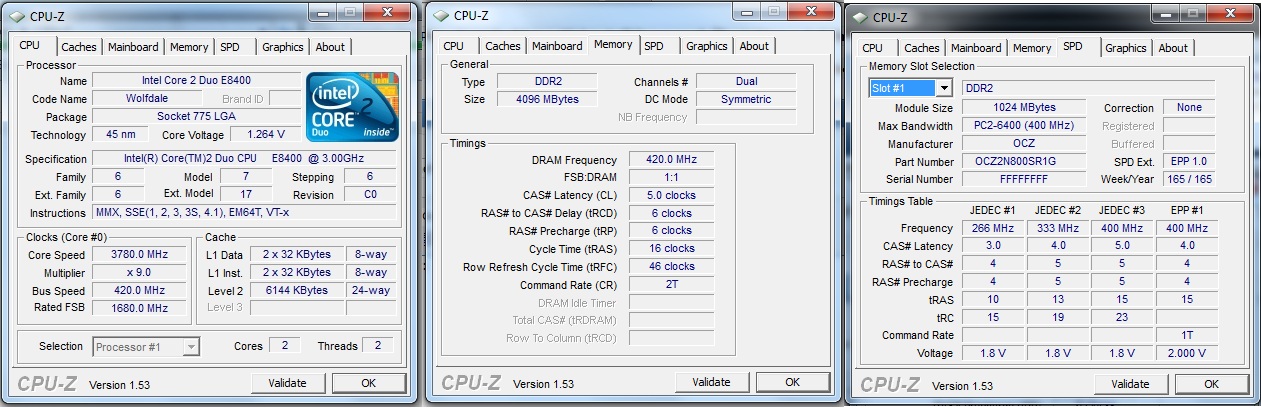
Task: Open Graphics tab in left CPU-Z window
Action: tap(283, 47)
